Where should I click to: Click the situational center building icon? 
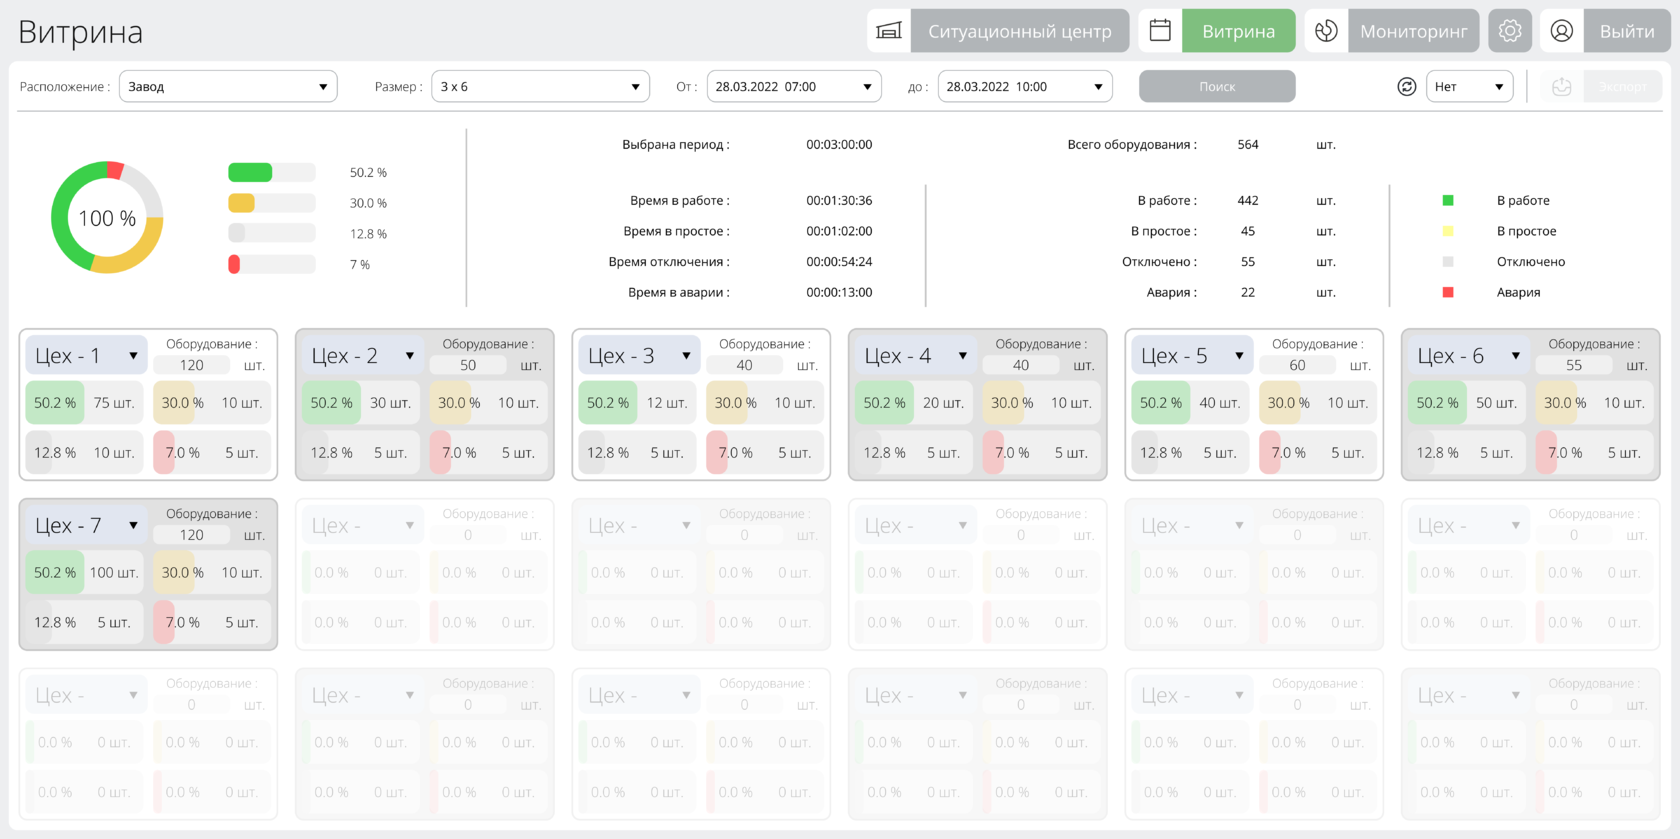888,31
